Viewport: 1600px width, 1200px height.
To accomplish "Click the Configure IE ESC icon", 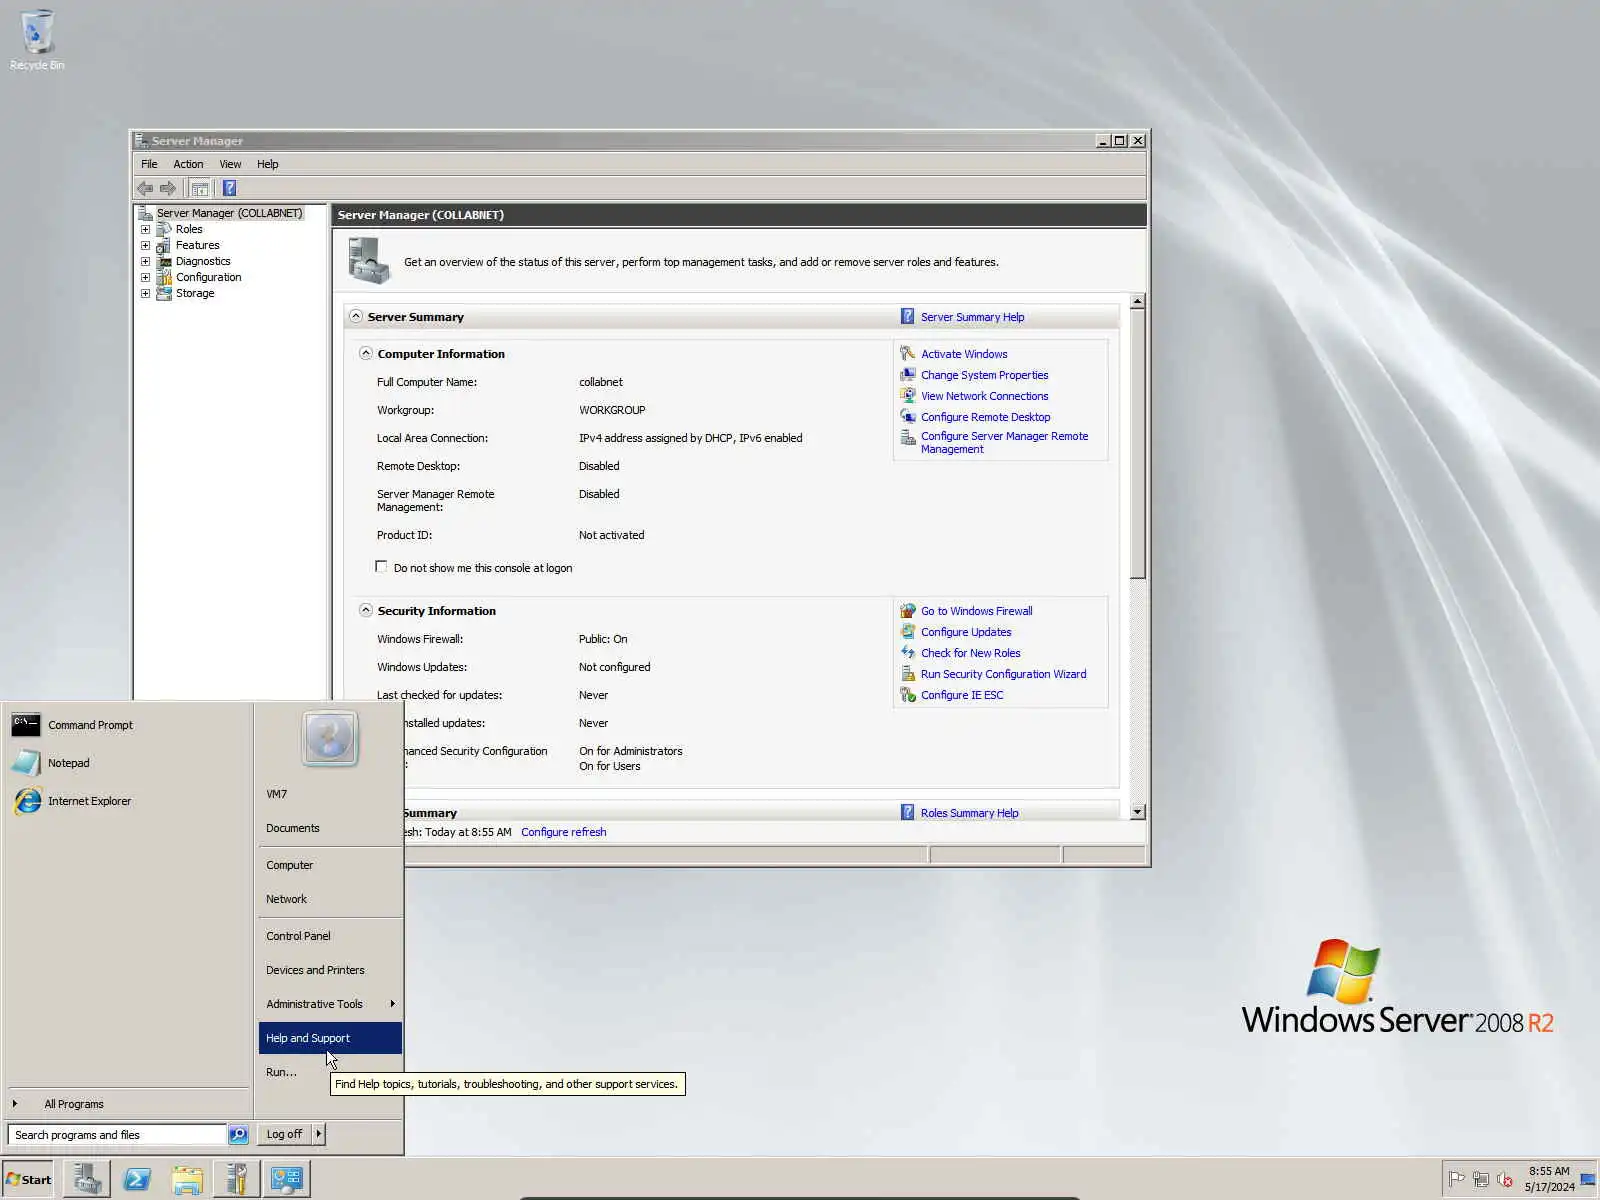I will (907, 694).
